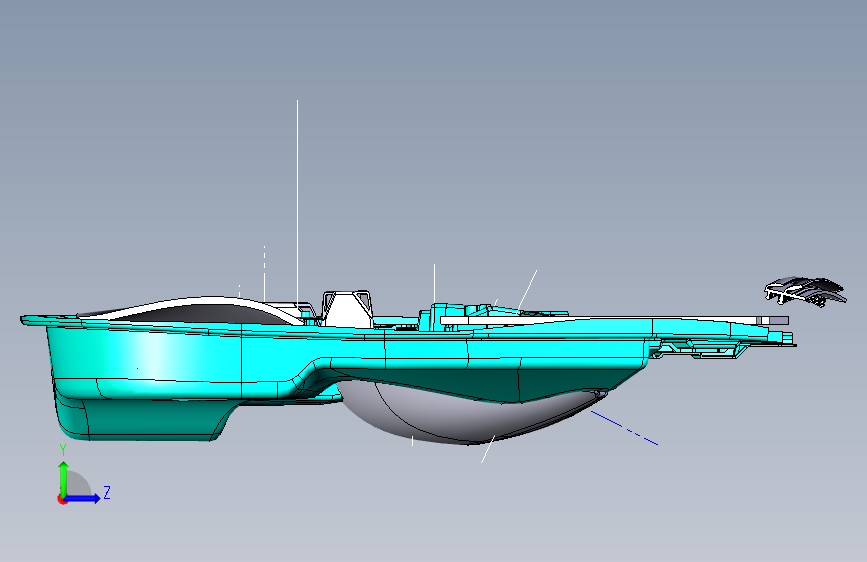Click the red origin point of triad
Screen dimensions: 867x562
(62, 499)
